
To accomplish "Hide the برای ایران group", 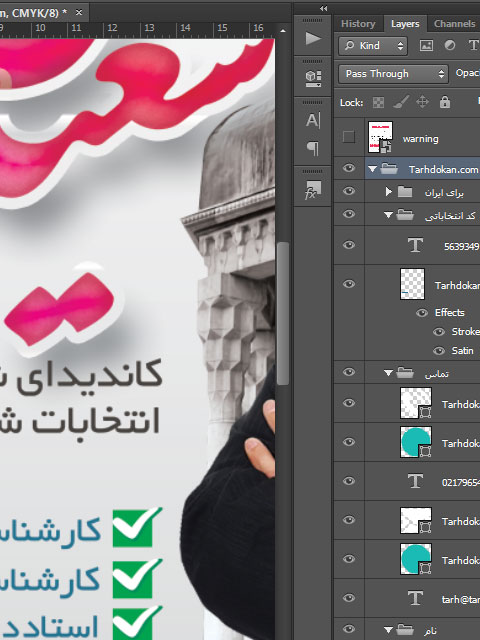I will pos(349,191).
